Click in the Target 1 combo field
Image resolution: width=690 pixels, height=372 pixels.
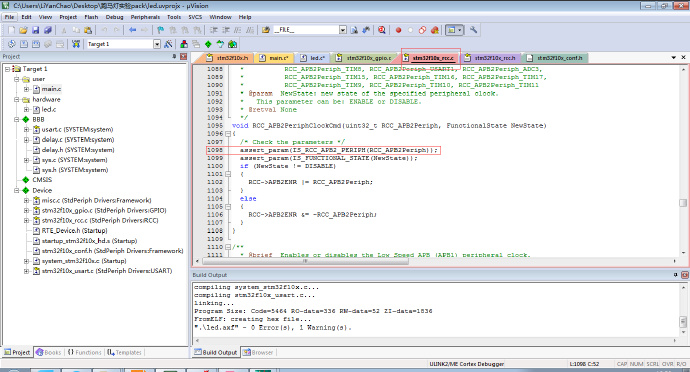pos(119,44)
